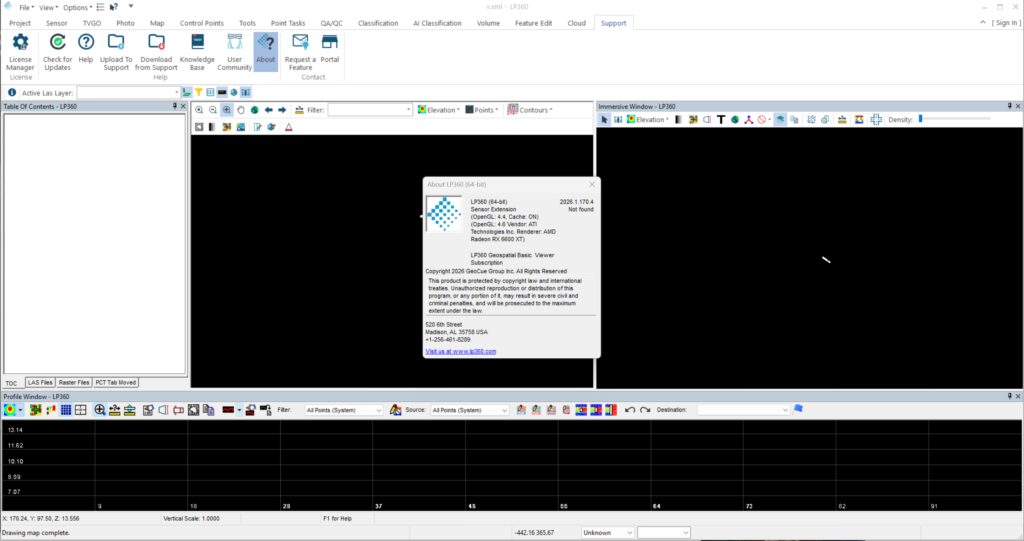Viewport: 1024px width, 541px height.
Task: Click the measure triangle icon in map toolbar
Action: tap(289, 127)
